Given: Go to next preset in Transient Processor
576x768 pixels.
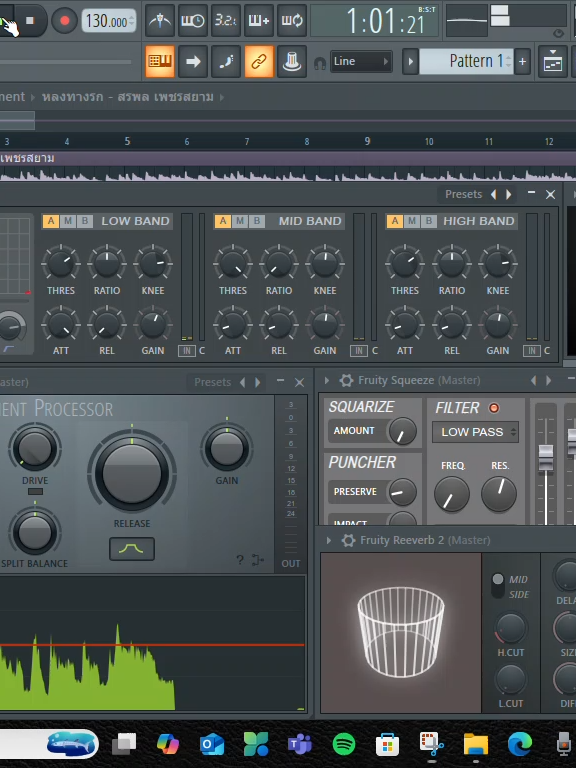Looking at the screenshot, I should tap(258, 382).
